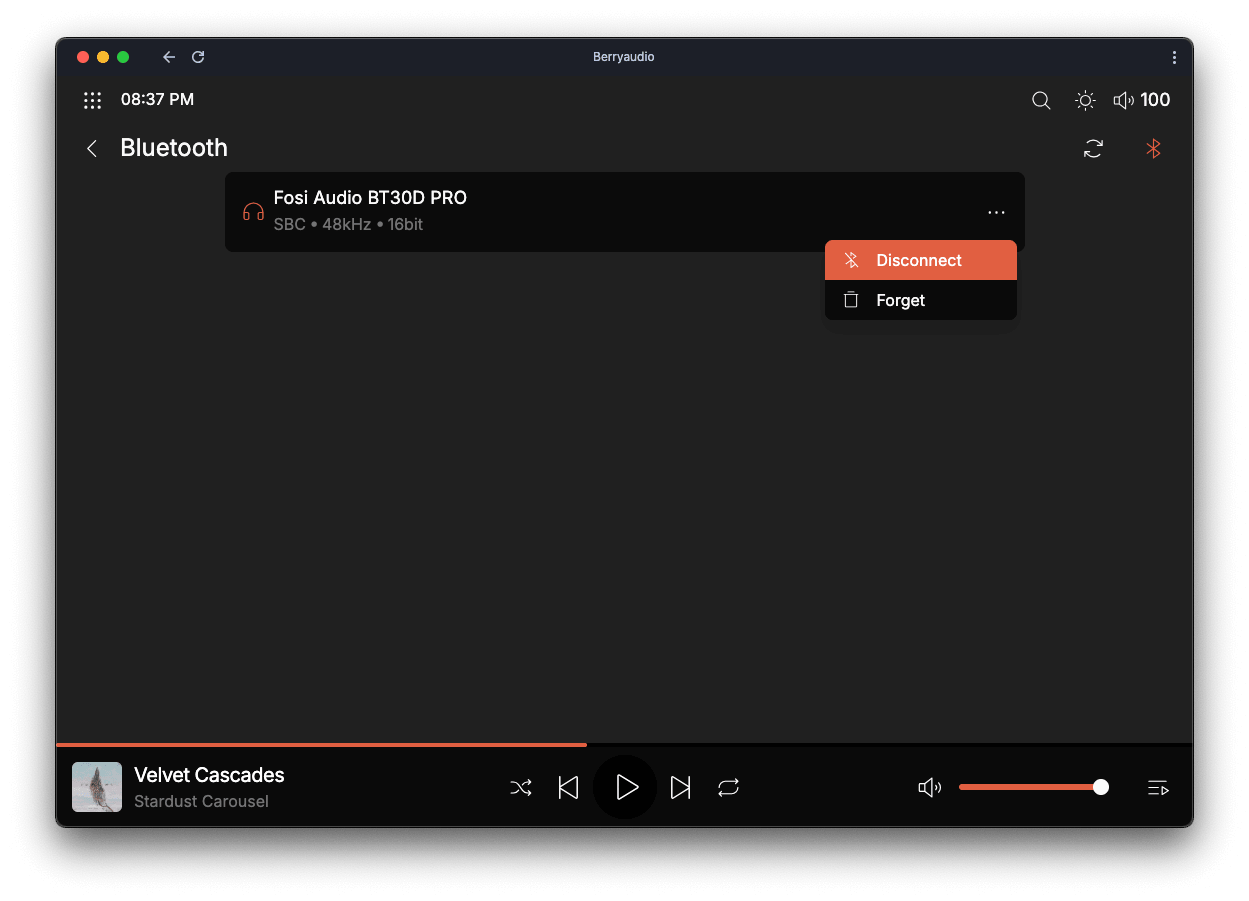Skip to the previous track

568,788
